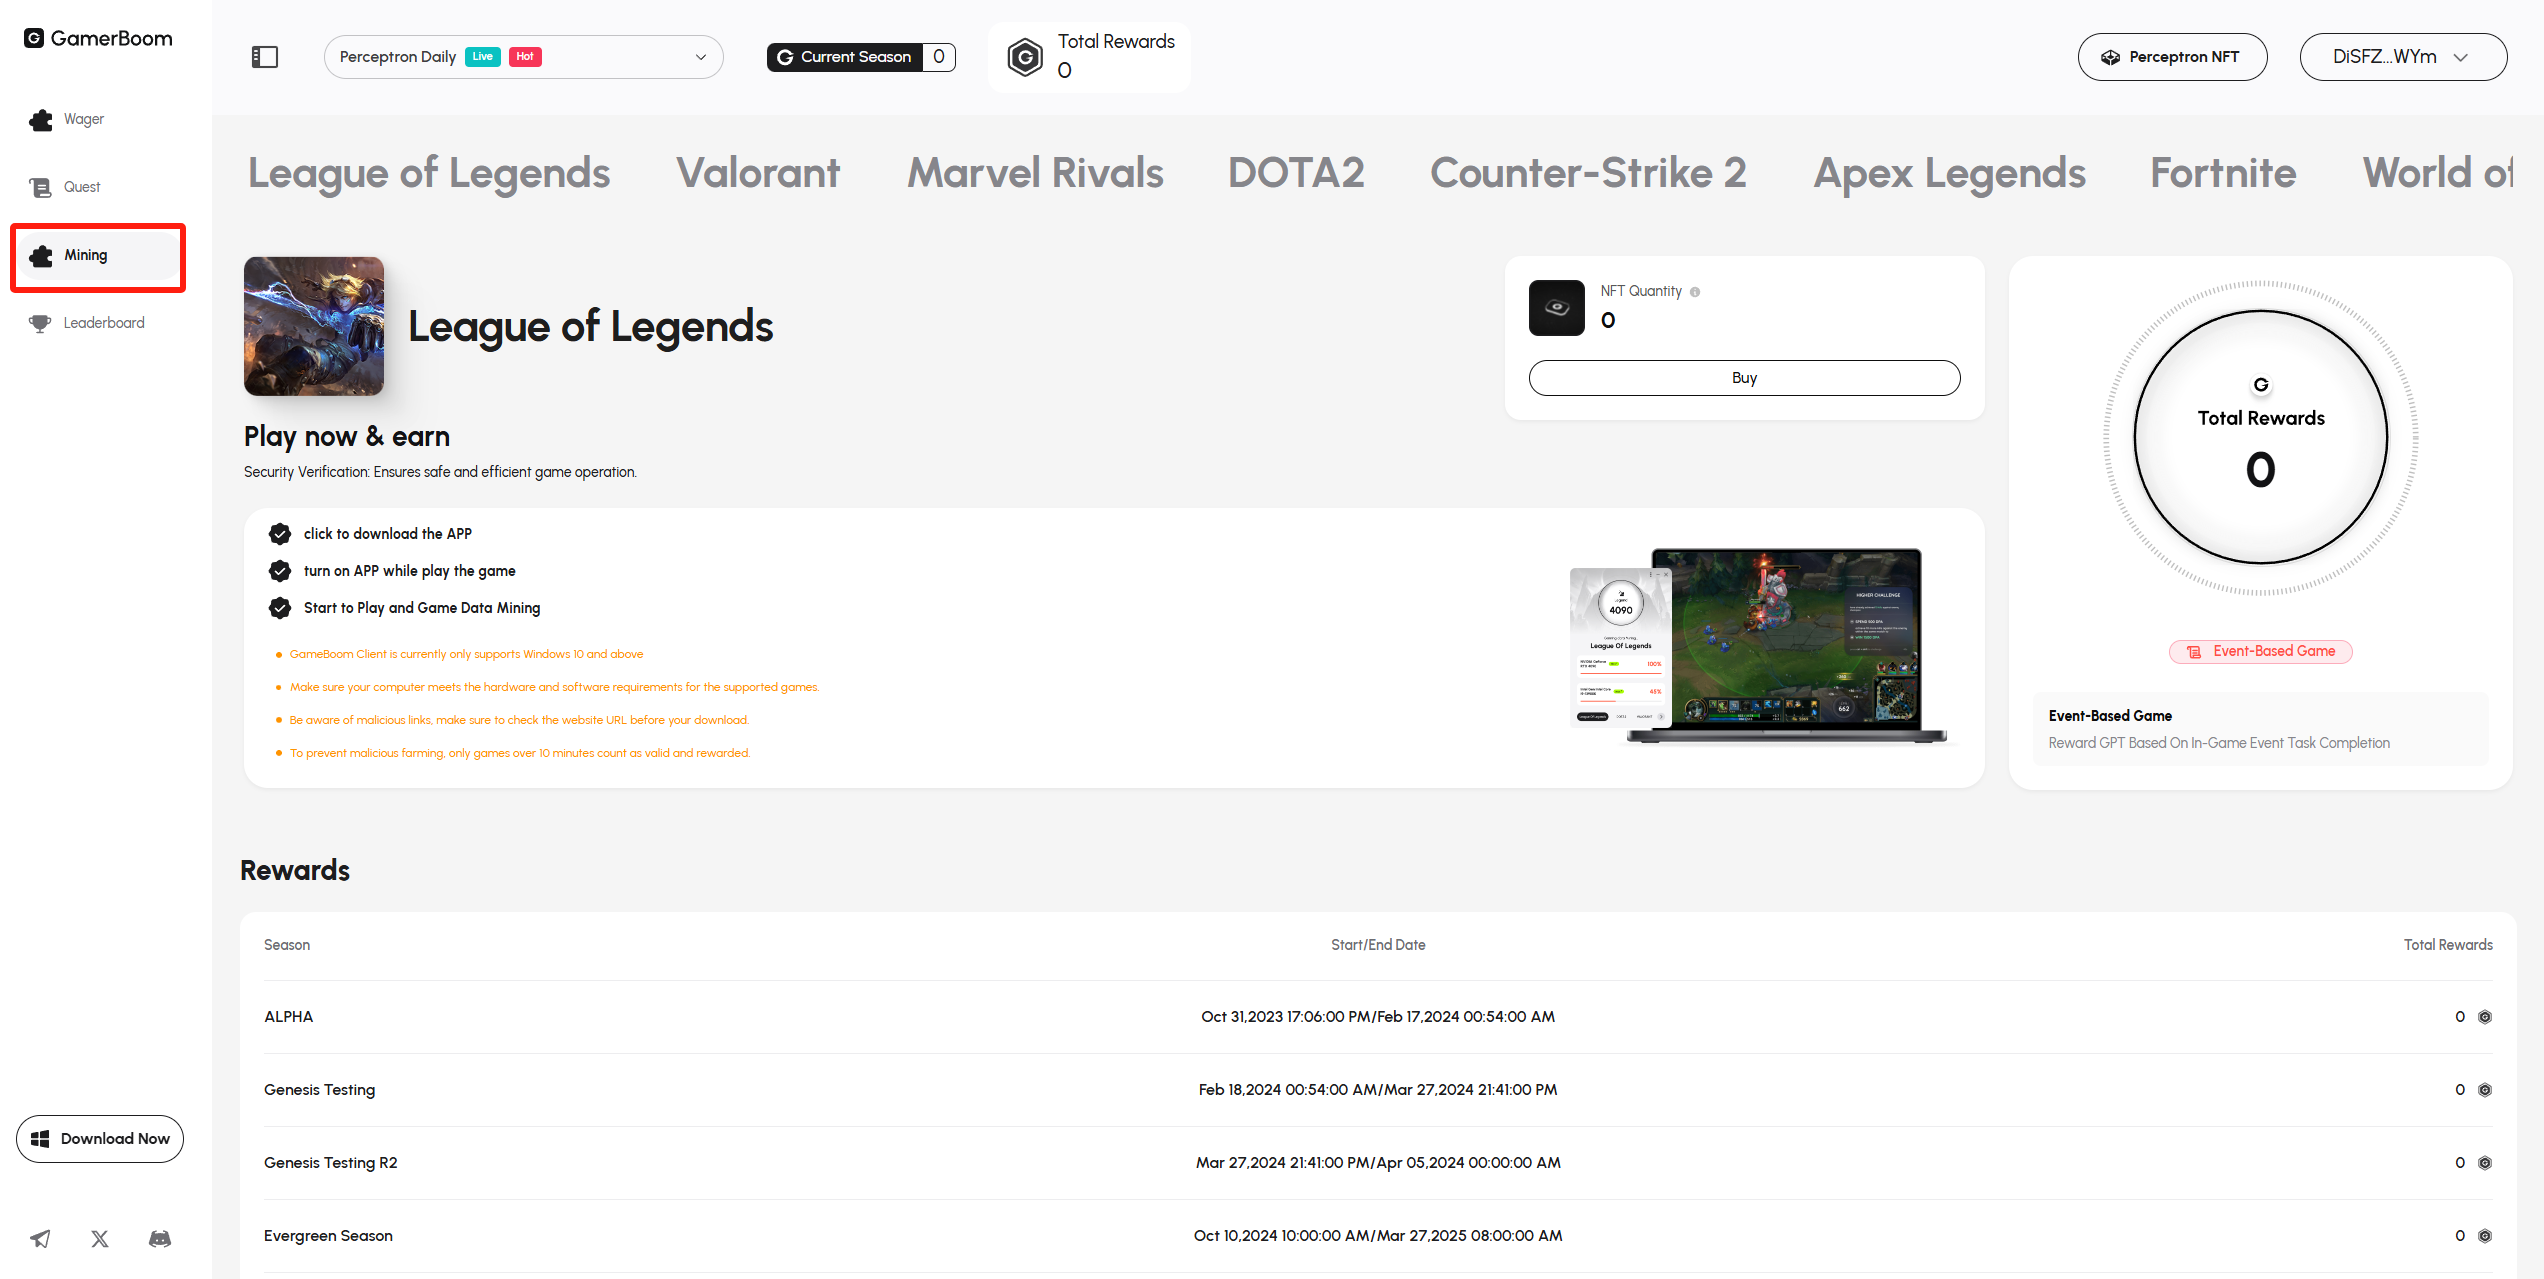
Task: Click the GamerBoom logo icon
Action: point(34,38)
